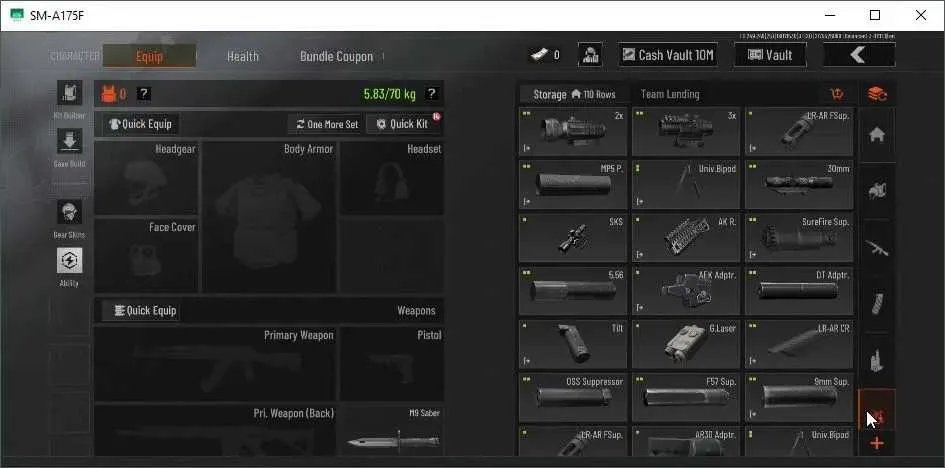Select the rifle category filter icon
Screen dimensions: 945x468
(x=877, y=248)
